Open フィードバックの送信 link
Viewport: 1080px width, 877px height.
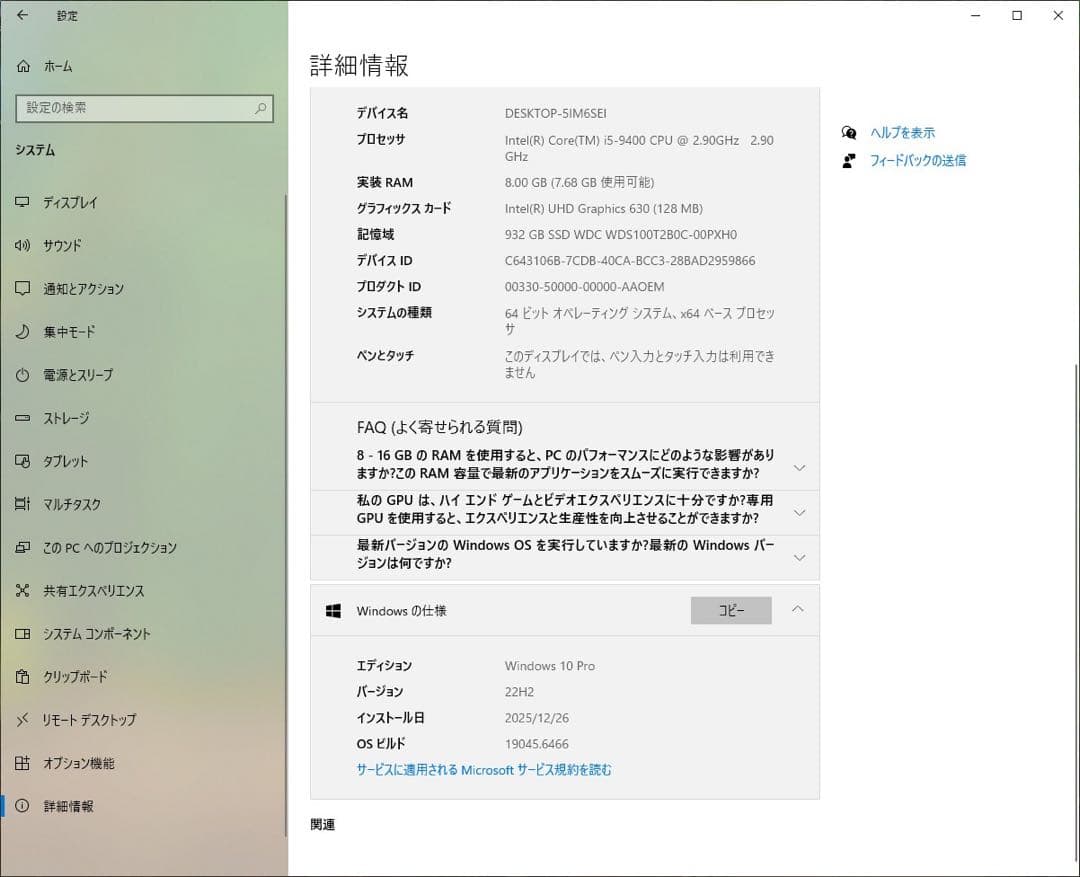pos(917,161)
